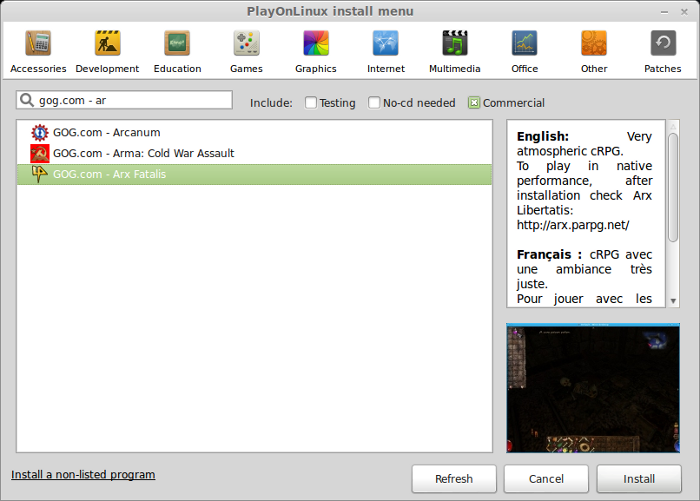Click 'Install a non-listed program' link
The image size is (700, 501).
(x=83, y=474)
